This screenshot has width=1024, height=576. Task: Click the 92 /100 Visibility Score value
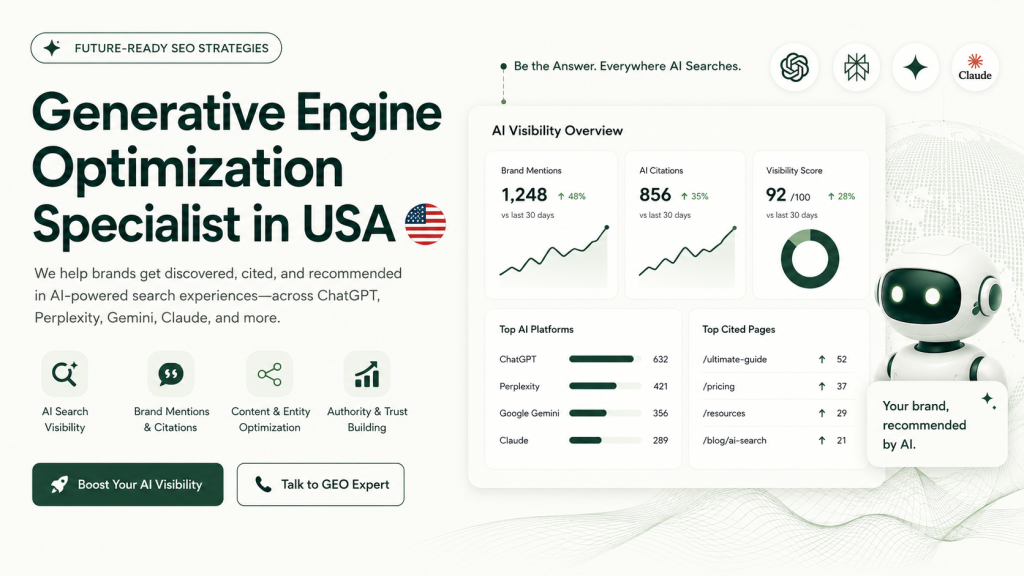(788, 195)
